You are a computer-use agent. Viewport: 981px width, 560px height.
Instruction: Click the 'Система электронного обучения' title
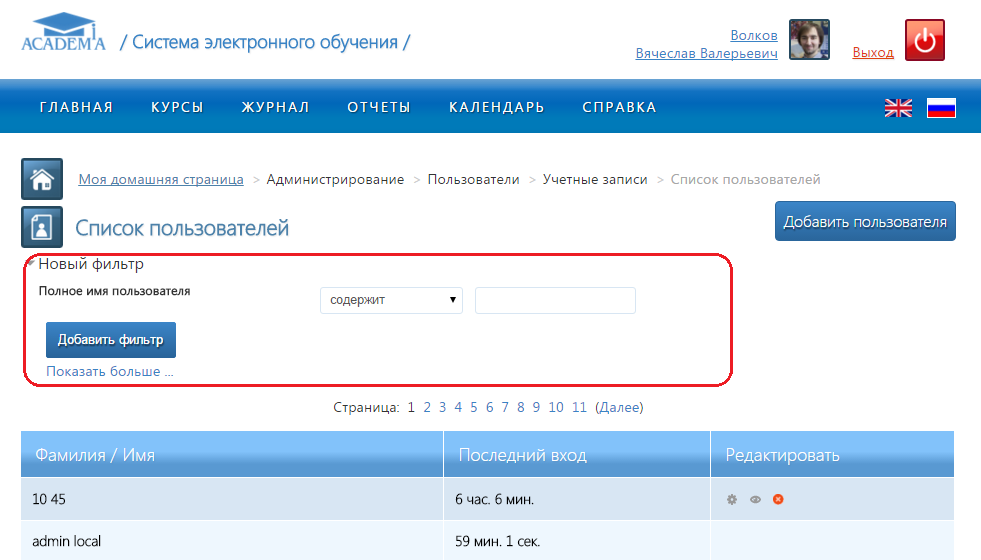tap(265, 42)
